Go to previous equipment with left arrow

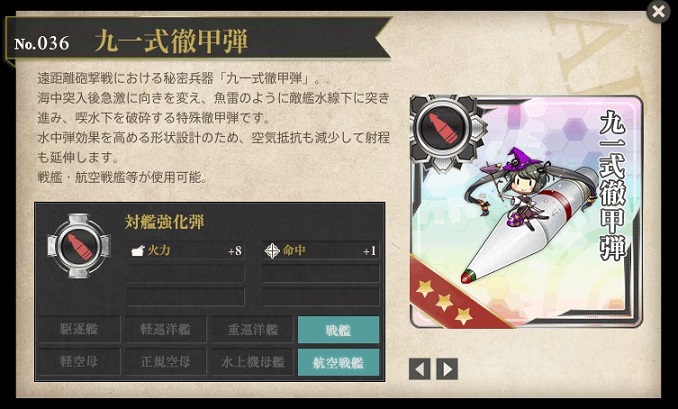(419, 369)
